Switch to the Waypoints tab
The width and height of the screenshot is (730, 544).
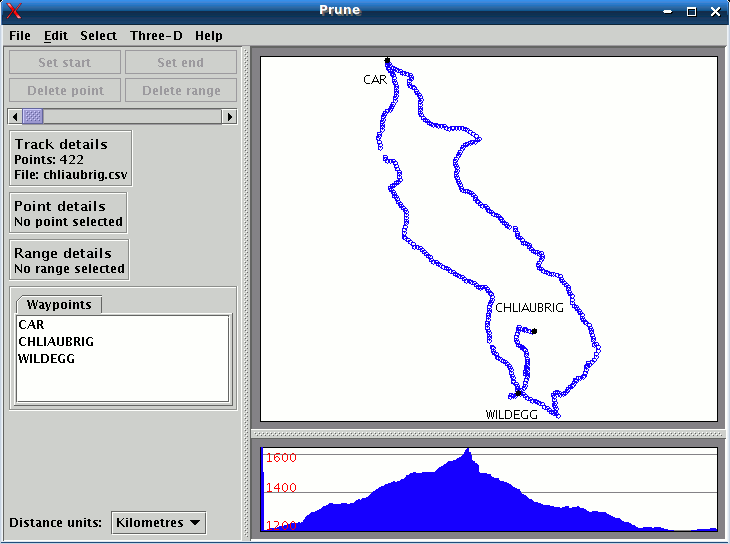(59, 304)
